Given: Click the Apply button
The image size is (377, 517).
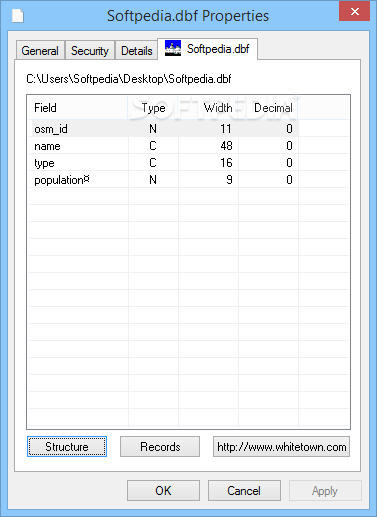Looking at the screenshot, I should [x=325, y=491].
